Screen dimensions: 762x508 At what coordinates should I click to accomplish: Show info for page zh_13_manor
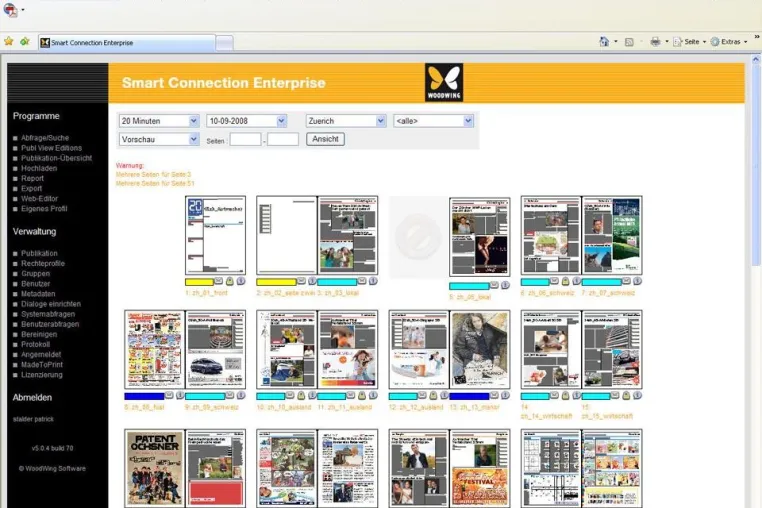tap(505, 395)
